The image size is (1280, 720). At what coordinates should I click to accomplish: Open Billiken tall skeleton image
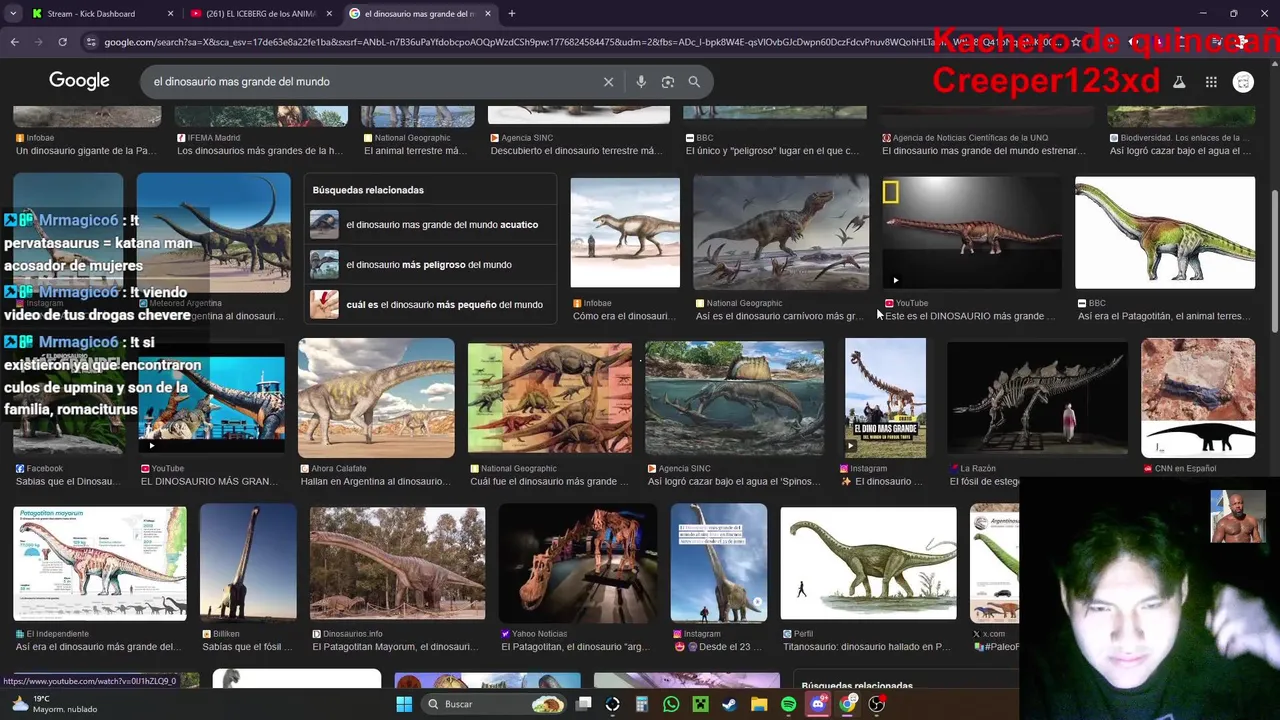point(248,563)
